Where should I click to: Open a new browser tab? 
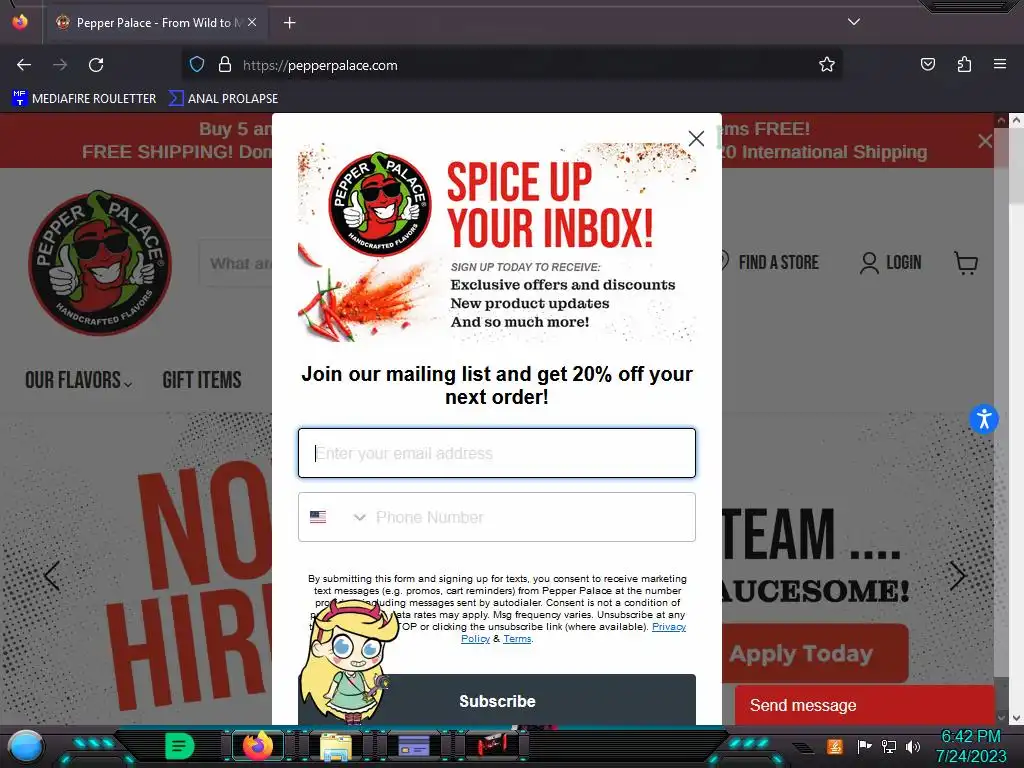[x=289, y=23]
